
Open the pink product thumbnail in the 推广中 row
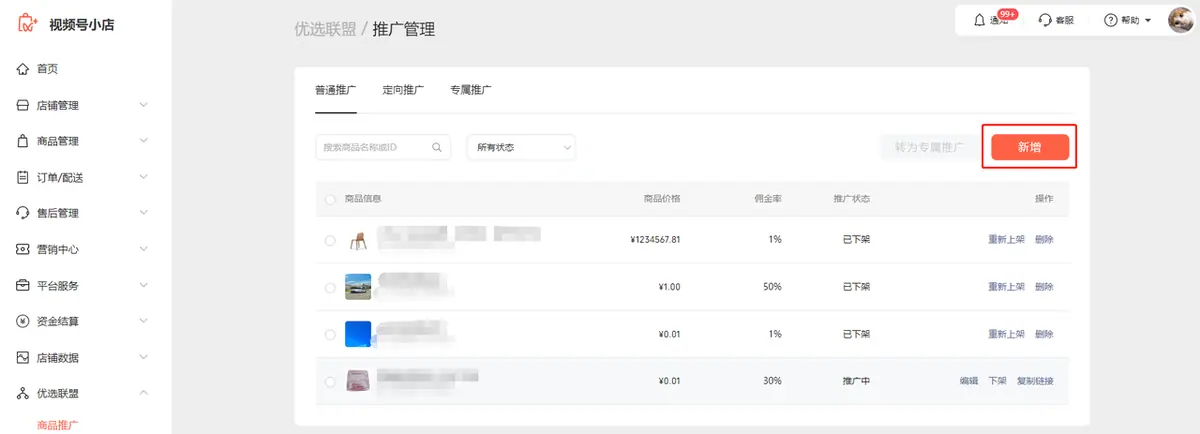358,381
